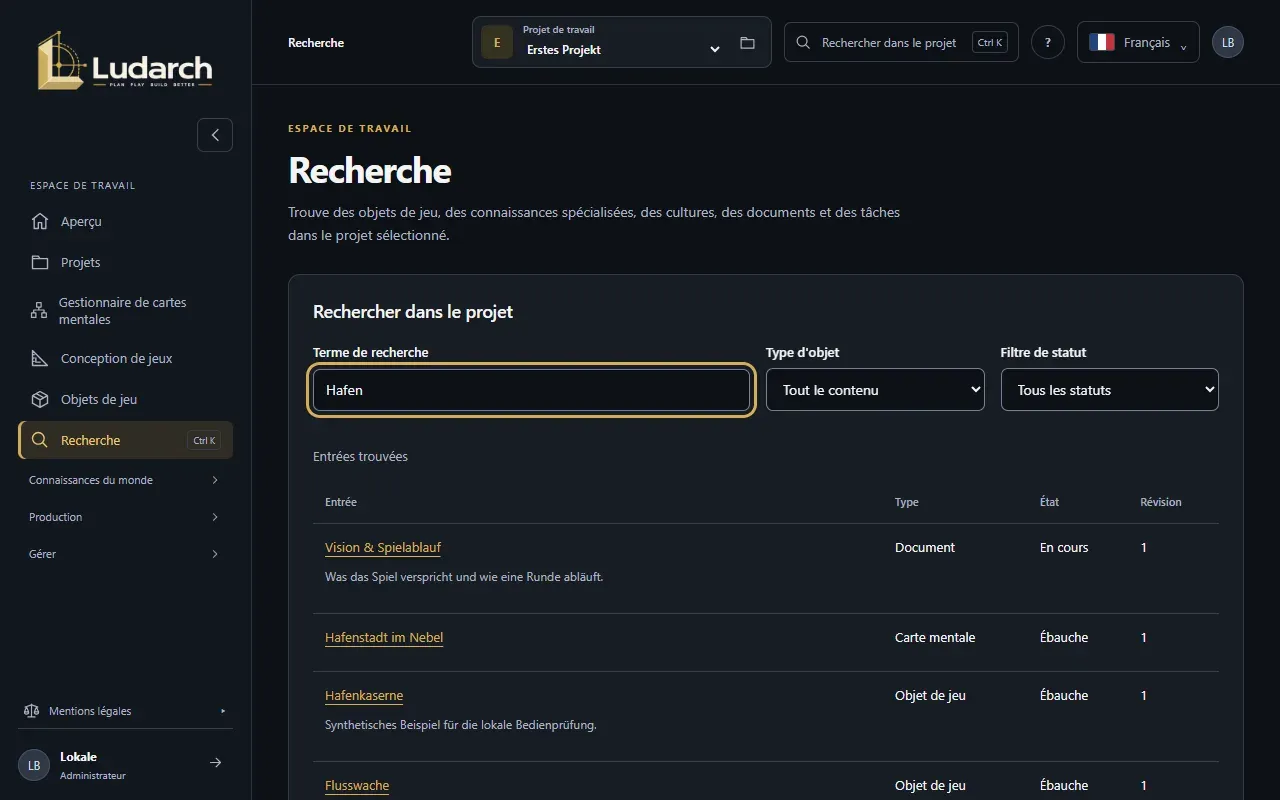Click the Projets folder icon in the sidebar

(x=40, y=262)
